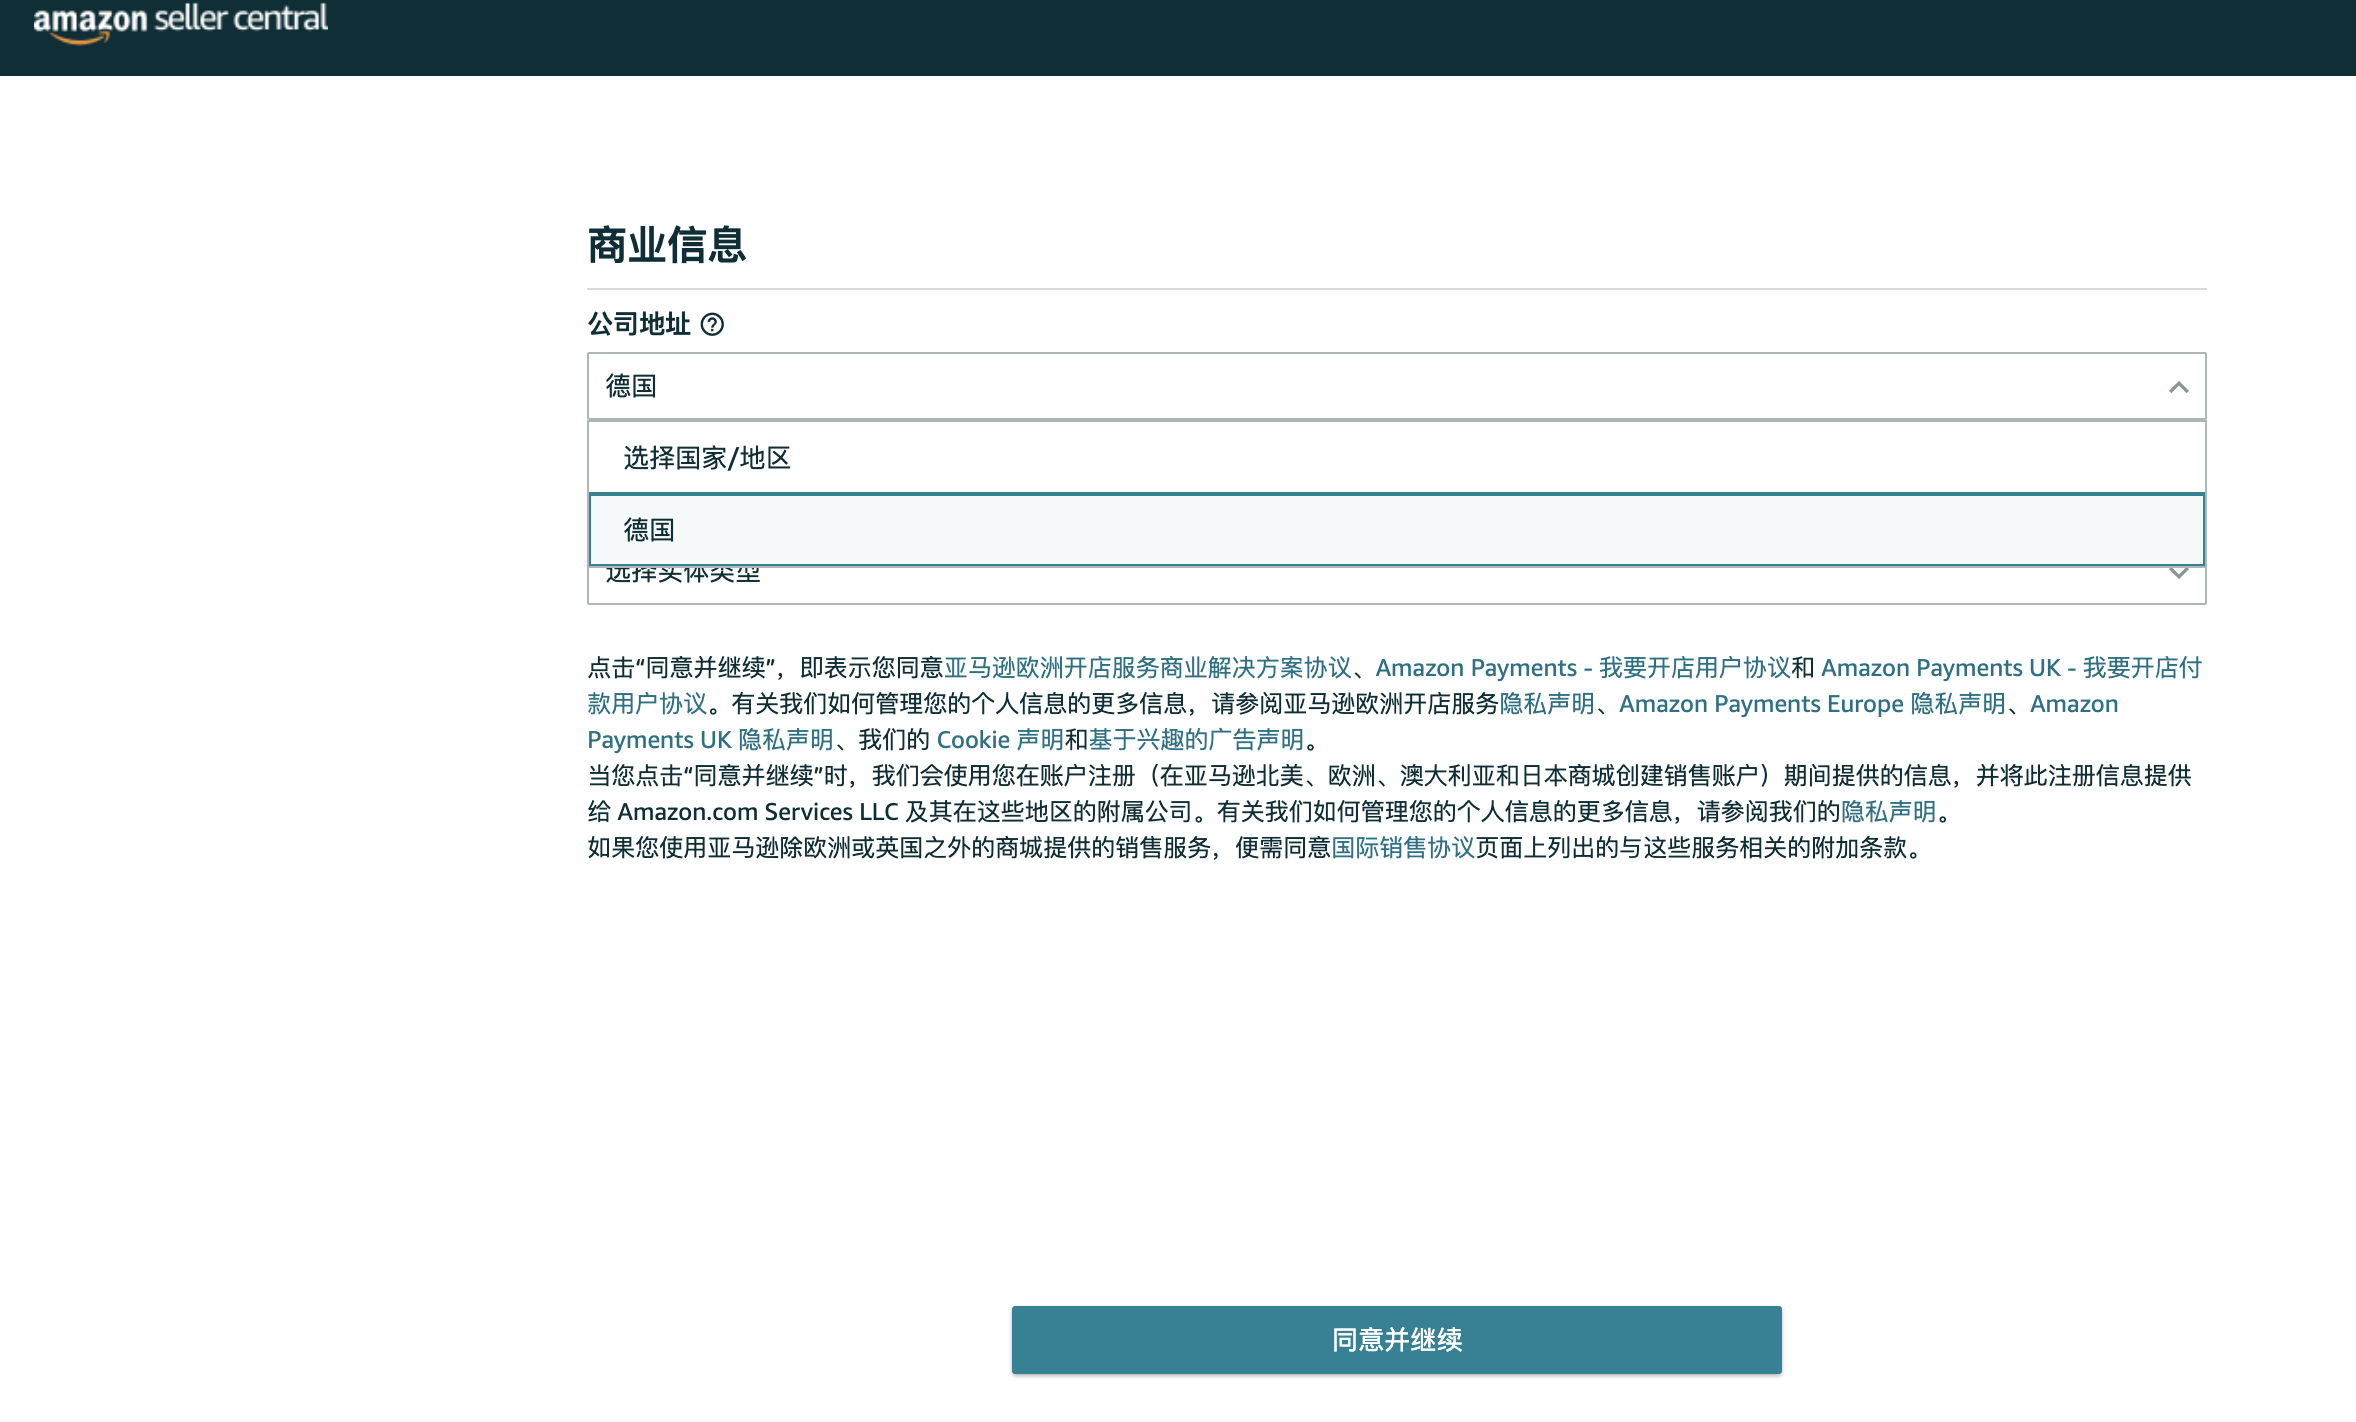Viewport: 2356px width, 1422px height.
Task: Open the European services 隐私声明 link
Action: tap(1546, 704)
